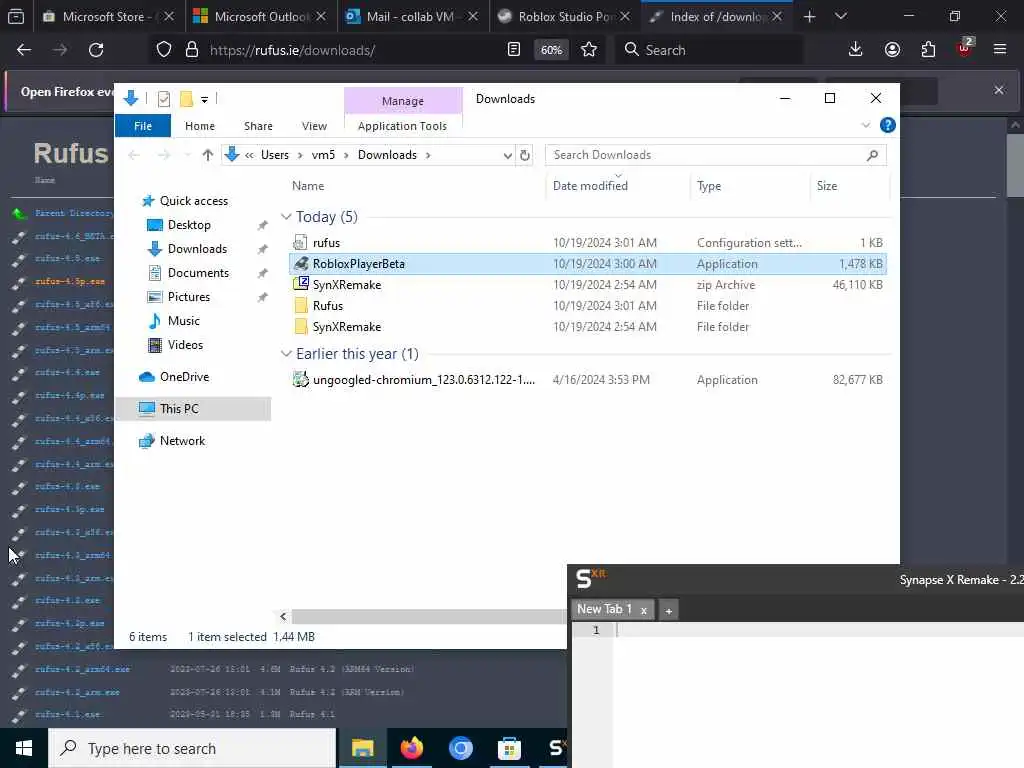Switch to Mail - collab VM tab
Viewport: 1024px width, 768px height.
coord(410,16)
